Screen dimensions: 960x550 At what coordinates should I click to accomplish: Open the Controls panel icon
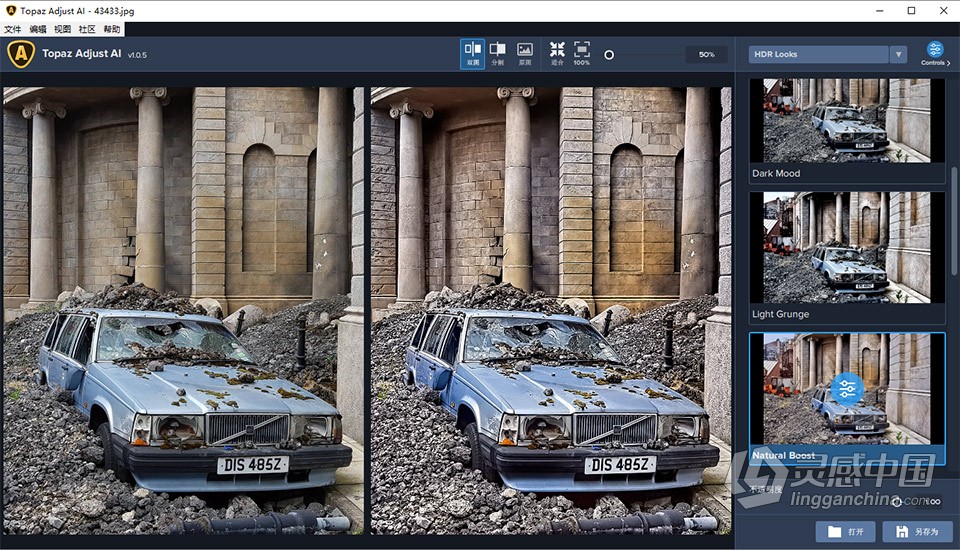[935, 53]
